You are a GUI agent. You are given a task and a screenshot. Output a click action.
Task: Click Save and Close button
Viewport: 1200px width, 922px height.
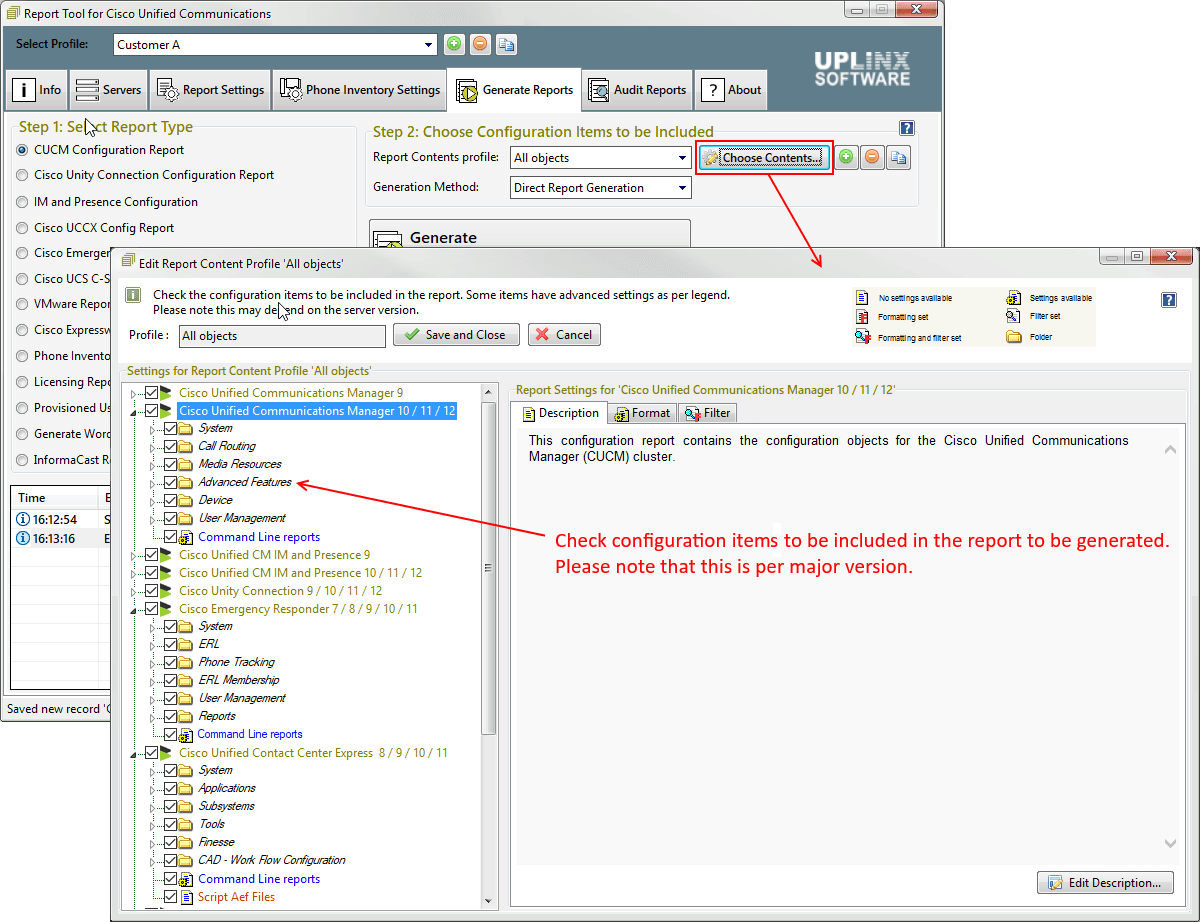coord(456,335)
